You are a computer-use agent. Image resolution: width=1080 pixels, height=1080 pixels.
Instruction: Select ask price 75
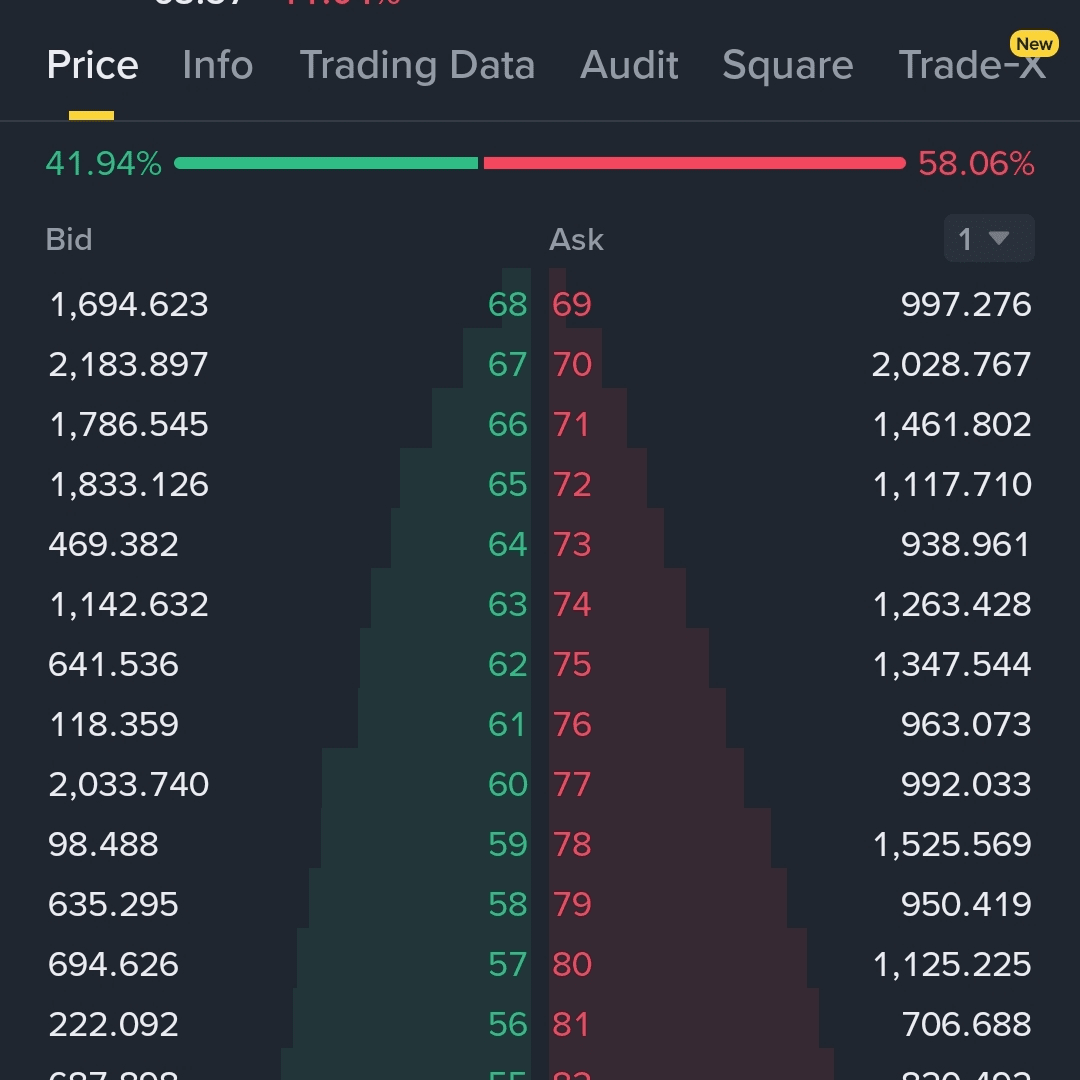(572, 664)
